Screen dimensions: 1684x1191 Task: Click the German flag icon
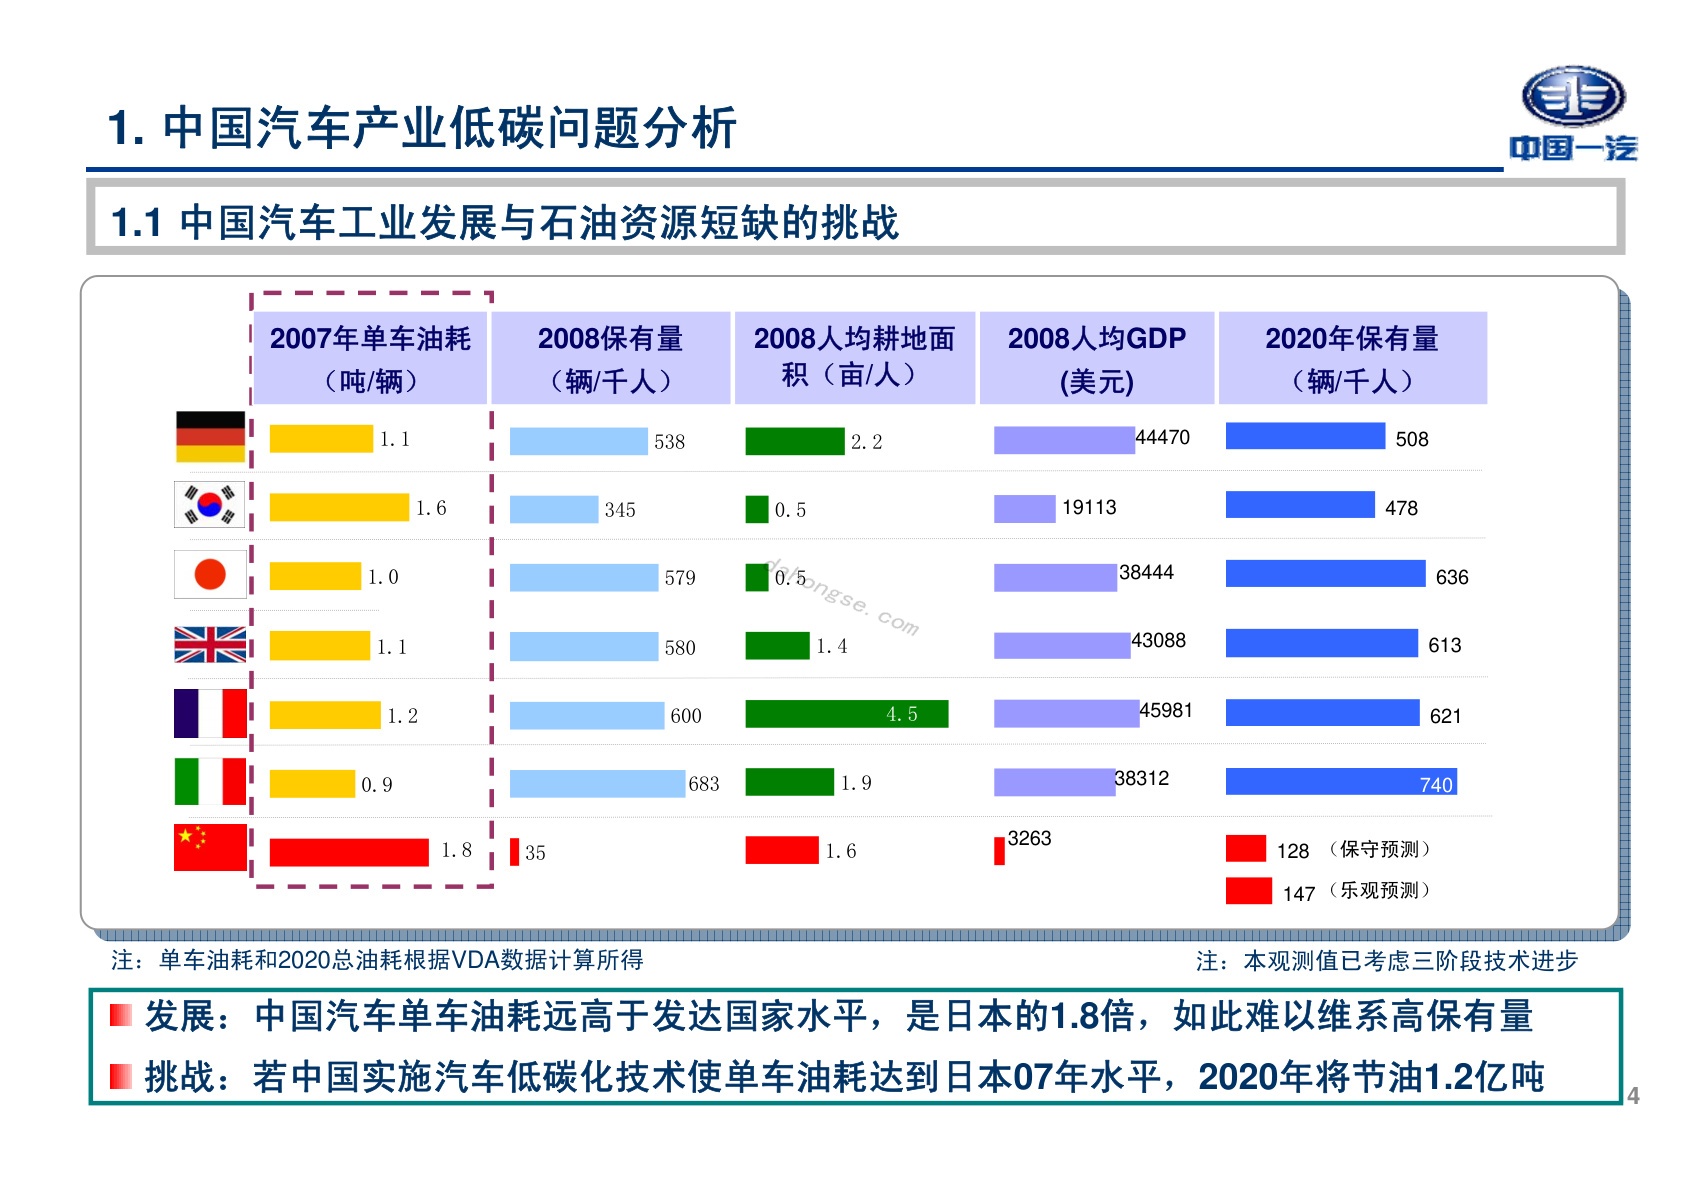pyautogui.click(x=210, y=437)
